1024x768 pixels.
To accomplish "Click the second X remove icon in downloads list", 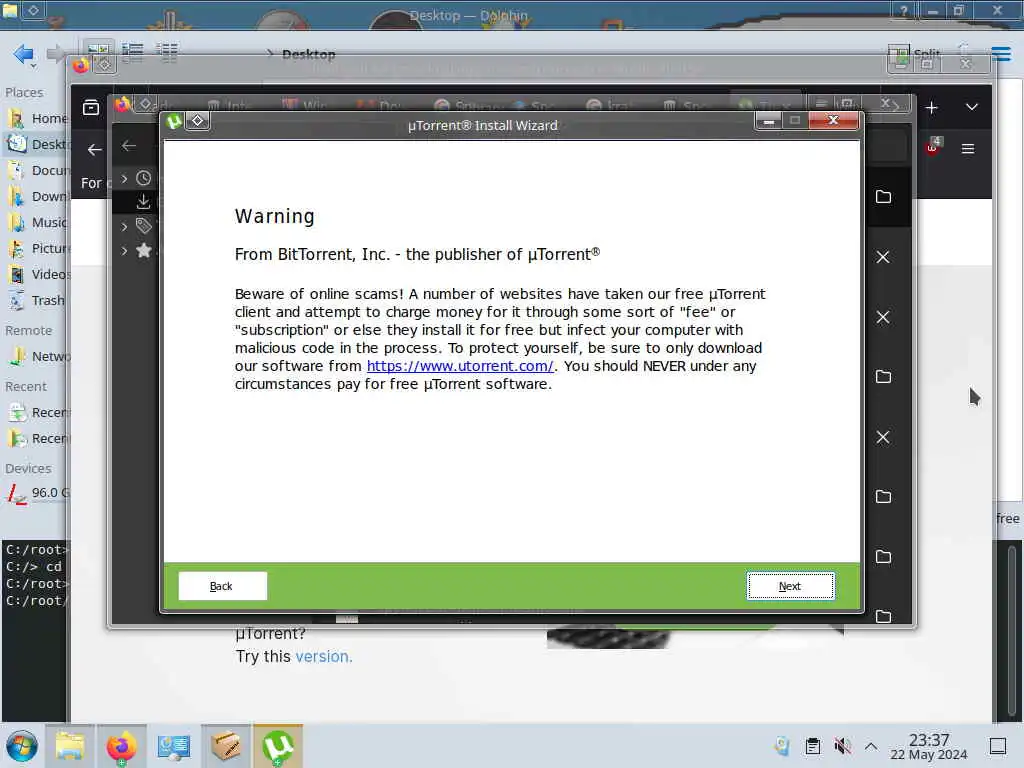I will (x=883, y=317).
